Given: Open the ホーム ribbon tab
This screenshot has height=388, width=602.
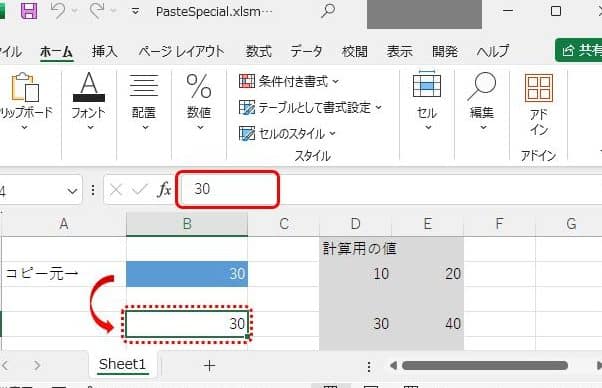Looking at the screenshot, I should click(x=56, y=51).
